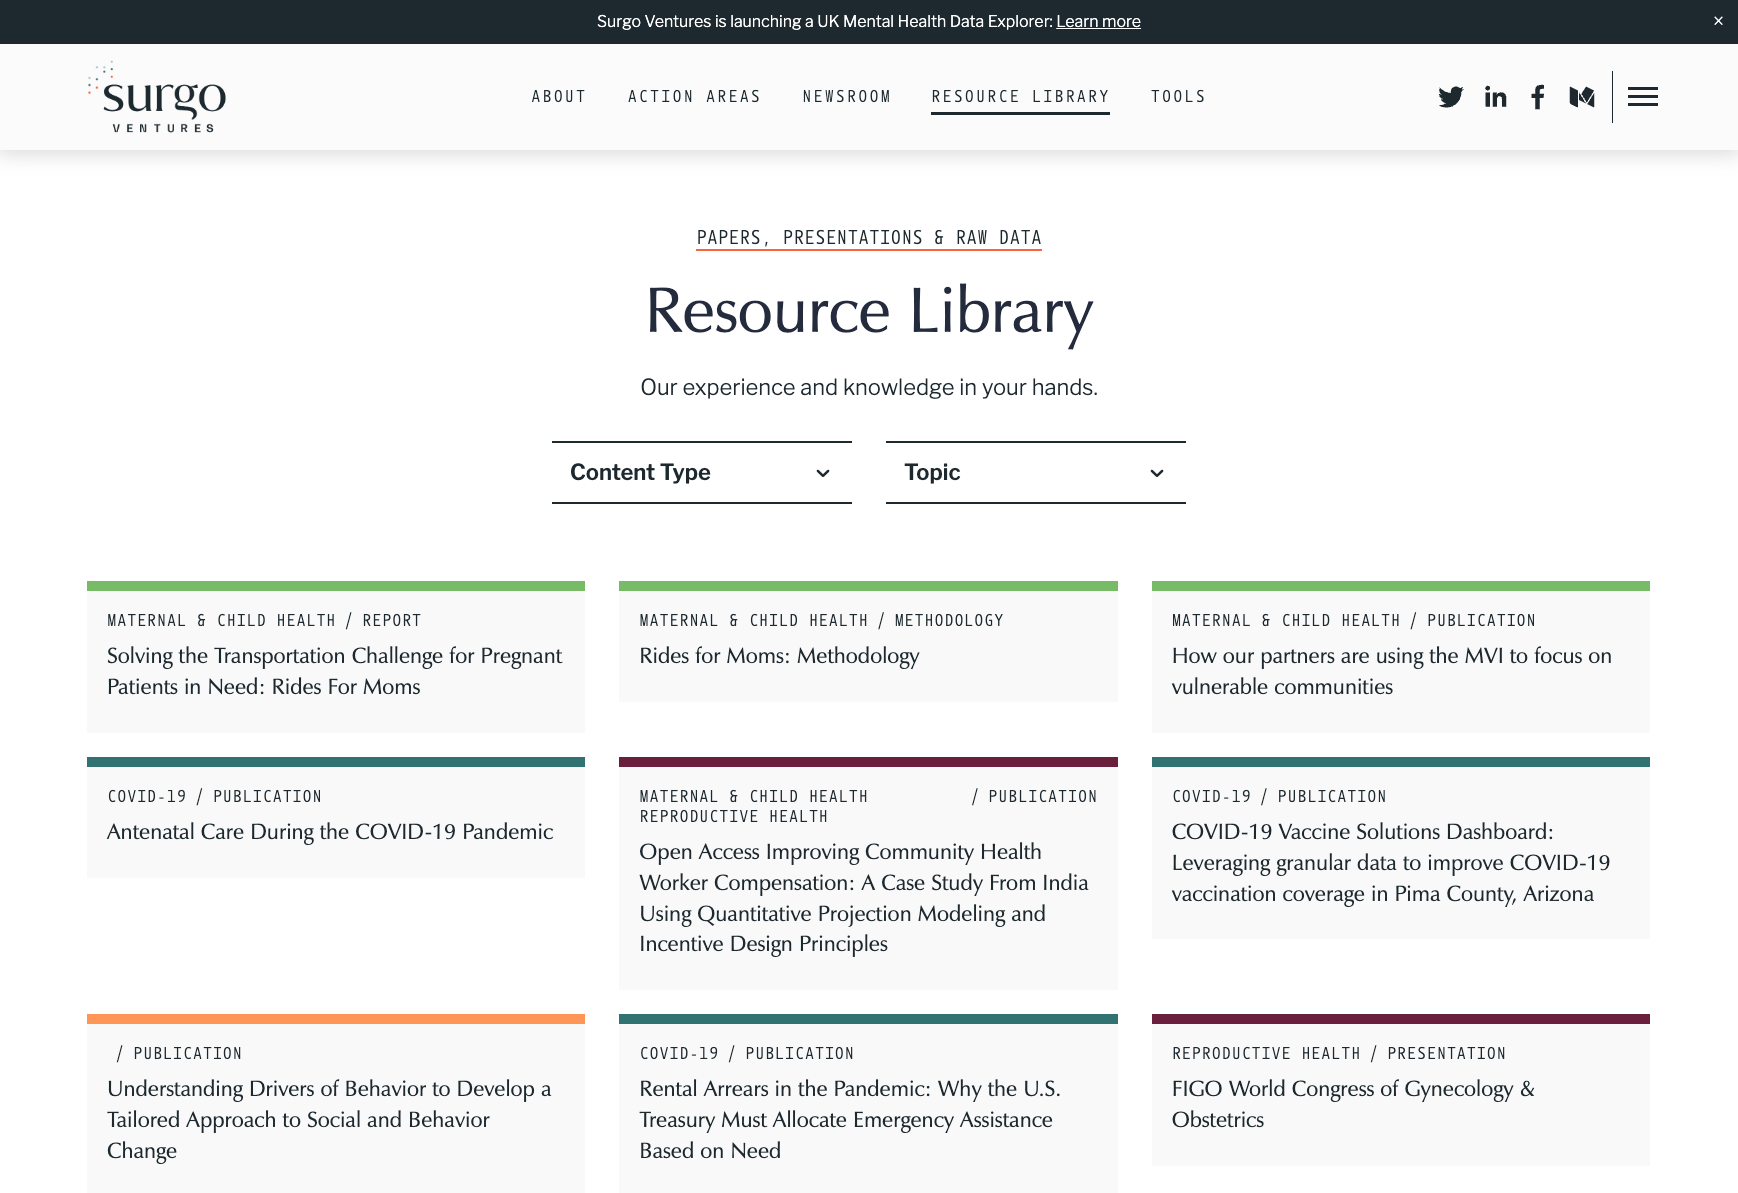Open the Action Areas menu item
This screenshot has width=1738, height=1193.
[x=694, y=97]
